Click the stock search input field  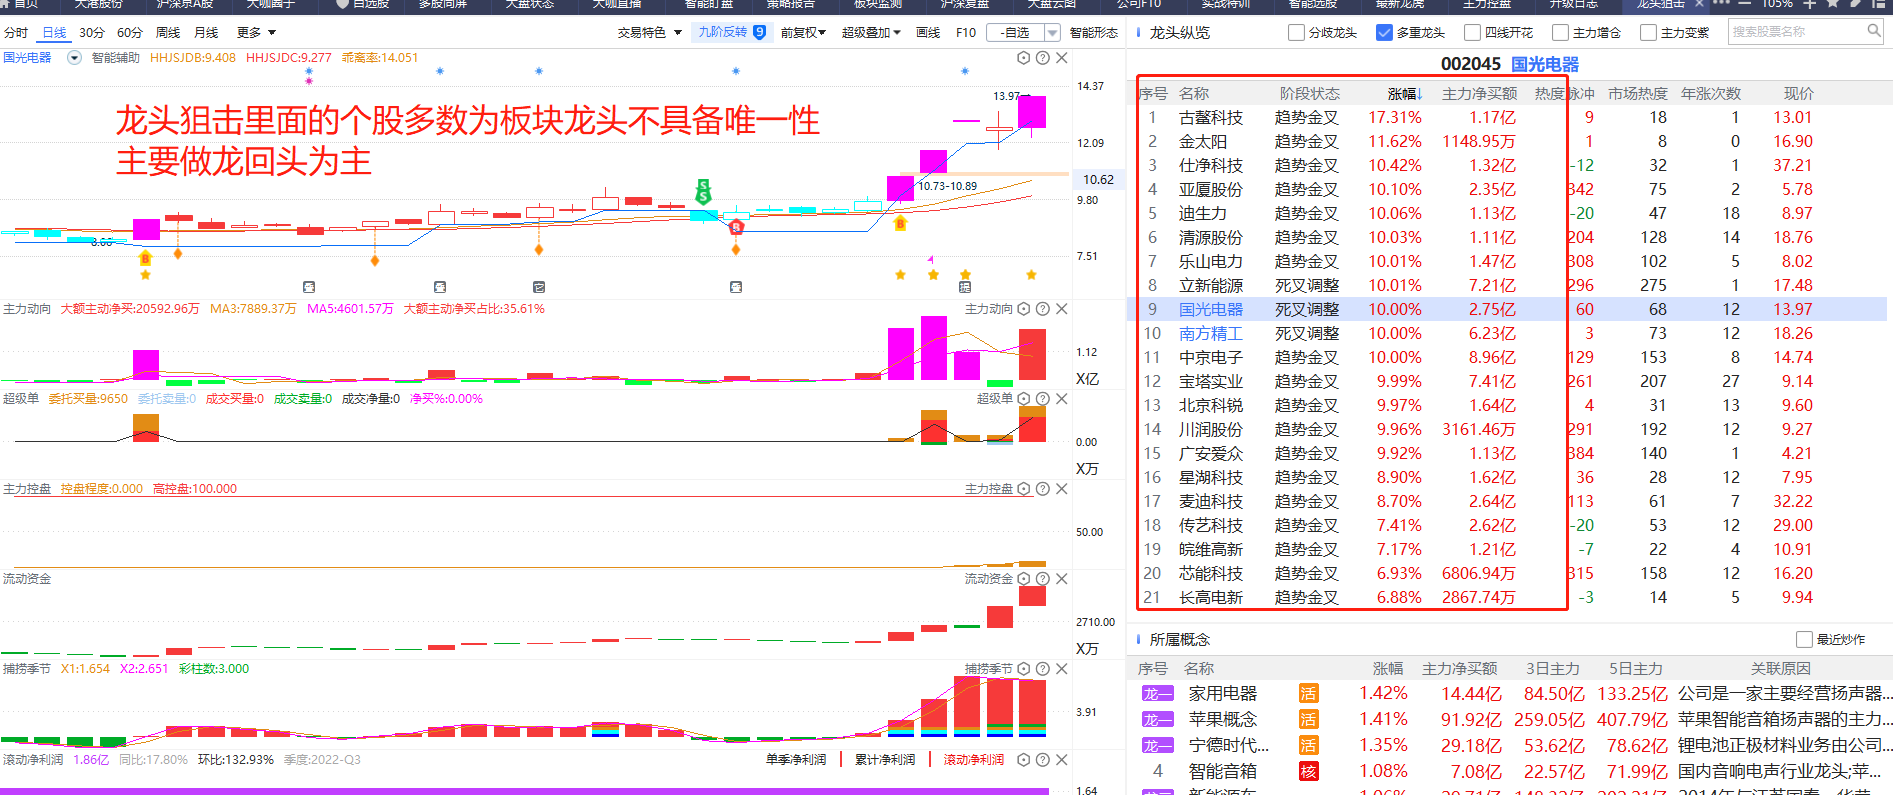pos(1797,32)
